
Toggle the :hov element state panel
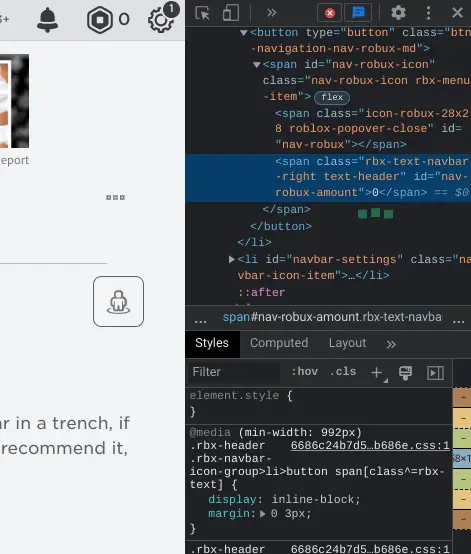pyautogui.click(x=305, y=372)
